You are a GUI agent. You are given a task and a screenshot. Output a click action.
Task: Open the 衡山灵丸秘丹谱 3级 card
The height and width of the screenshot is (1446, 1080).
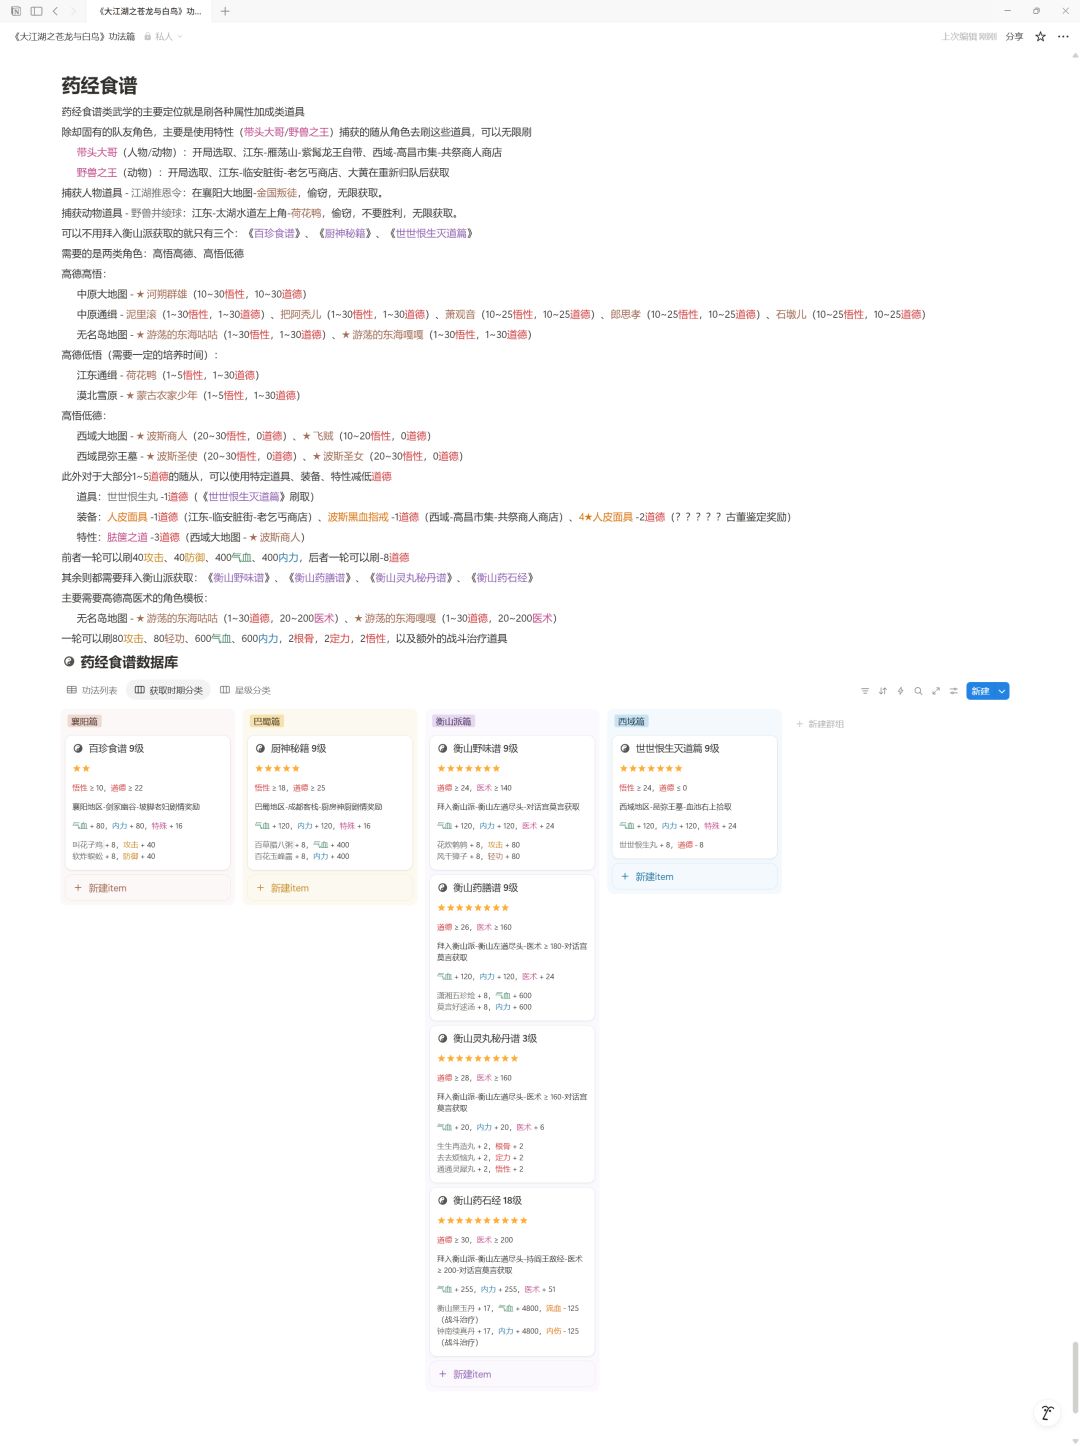tap(512, 1104)
